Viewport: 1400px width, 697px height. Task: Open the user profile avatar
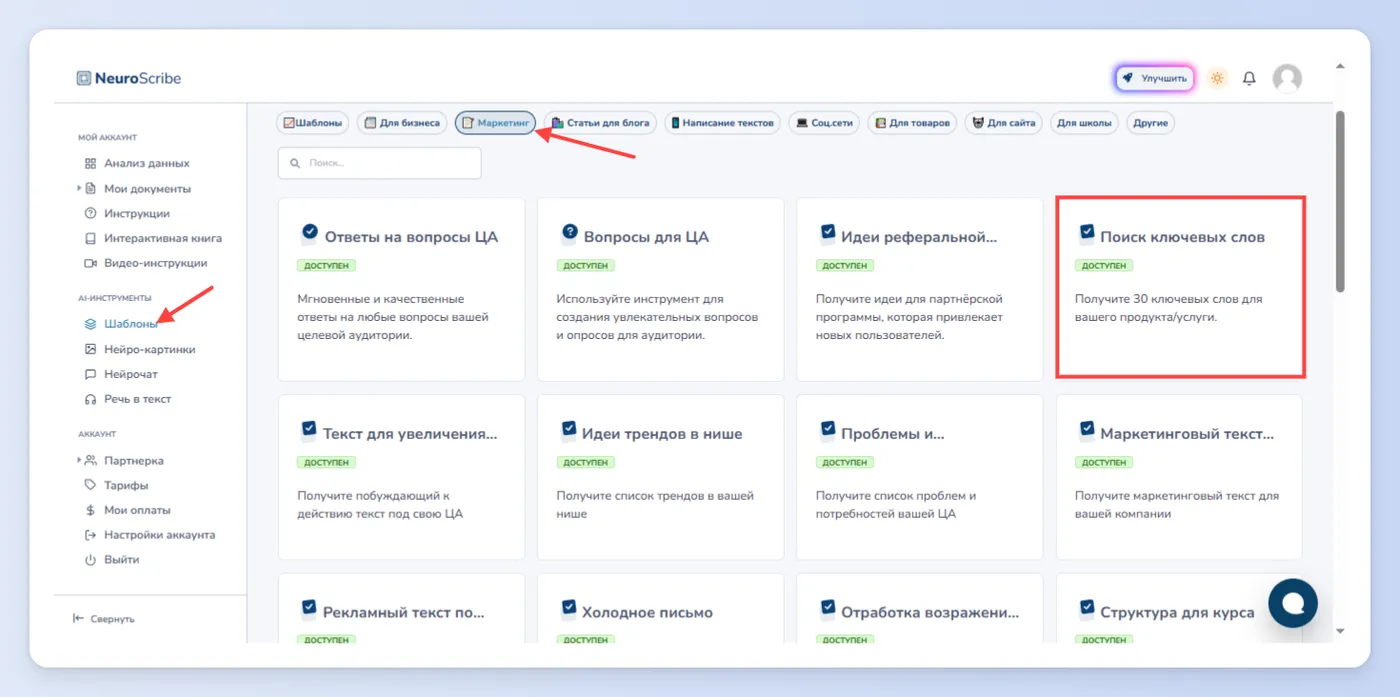point(1287,78)
